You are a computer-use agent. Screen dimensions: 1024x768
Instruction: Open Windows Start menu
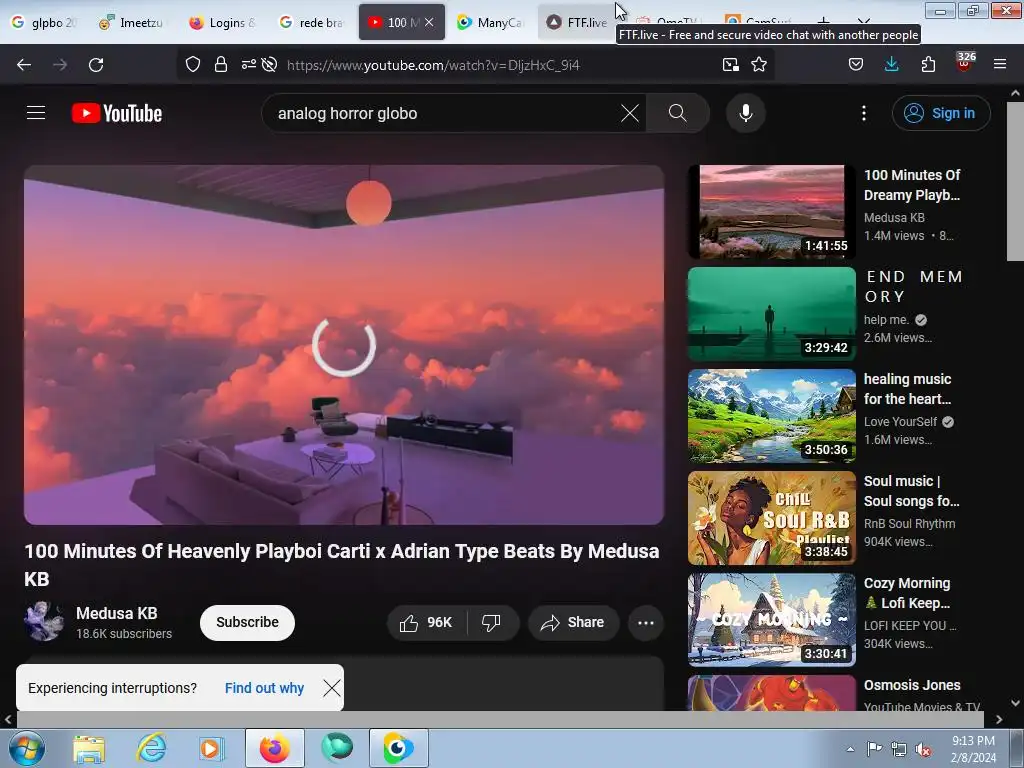coord(26,748)
